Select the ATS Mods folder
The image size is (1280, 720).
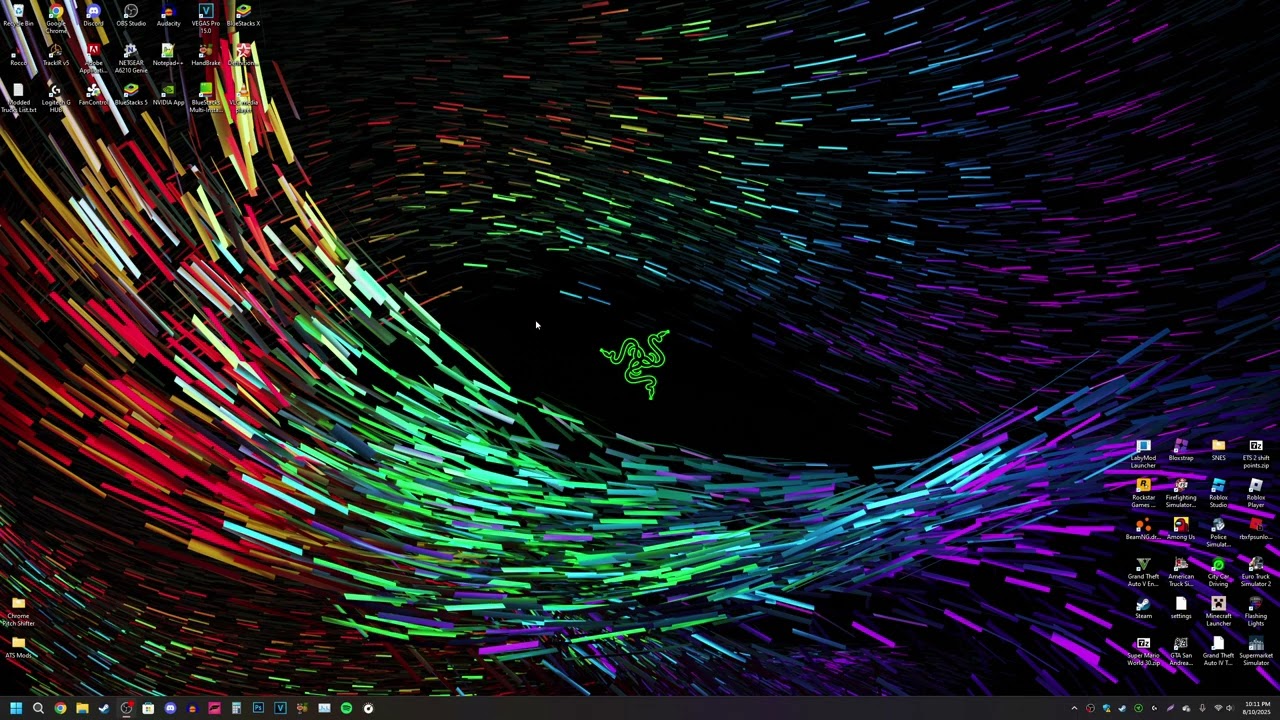[x=18, y=648]
